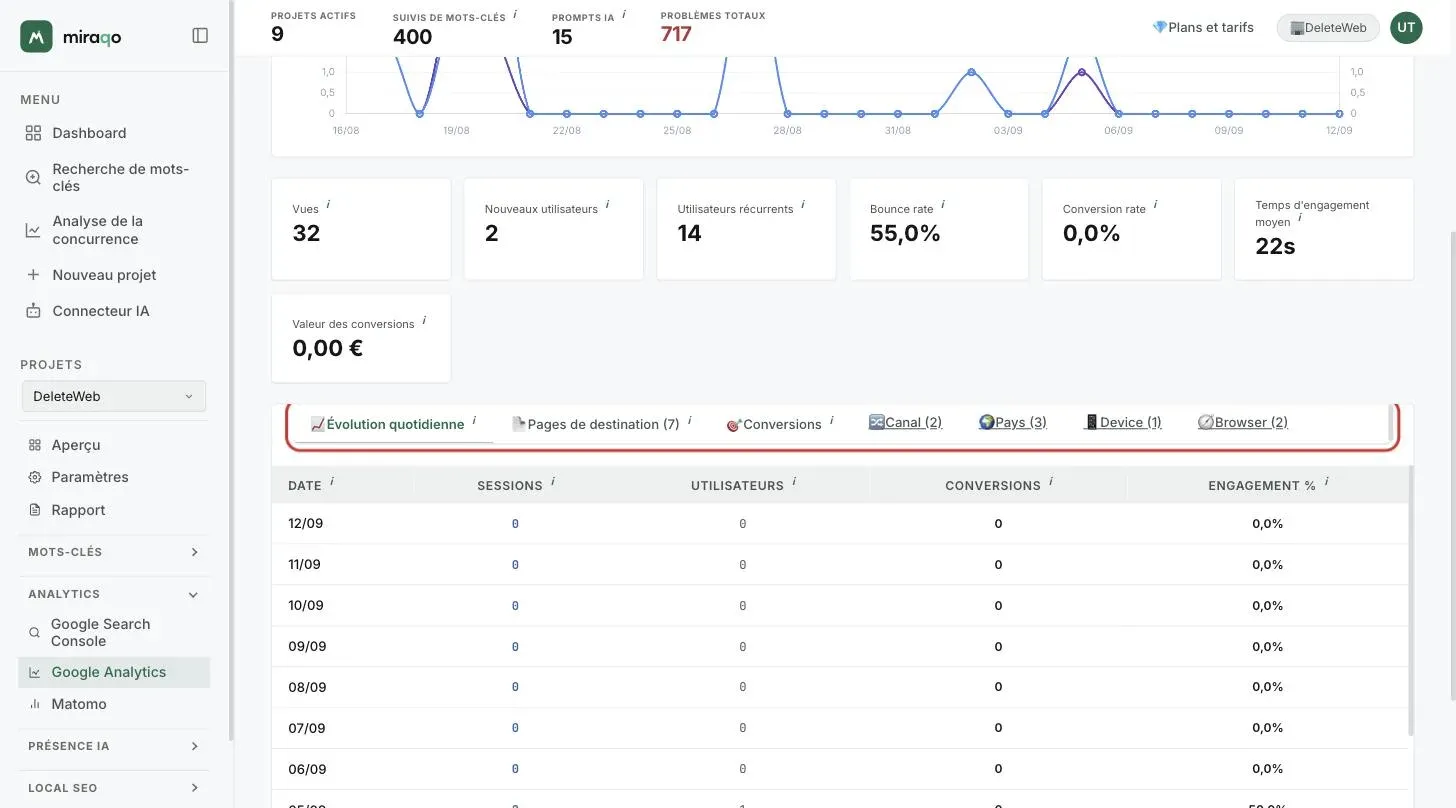Expand the LOCAL SEO section
The image size is (1456, 808).
point(114,788)
